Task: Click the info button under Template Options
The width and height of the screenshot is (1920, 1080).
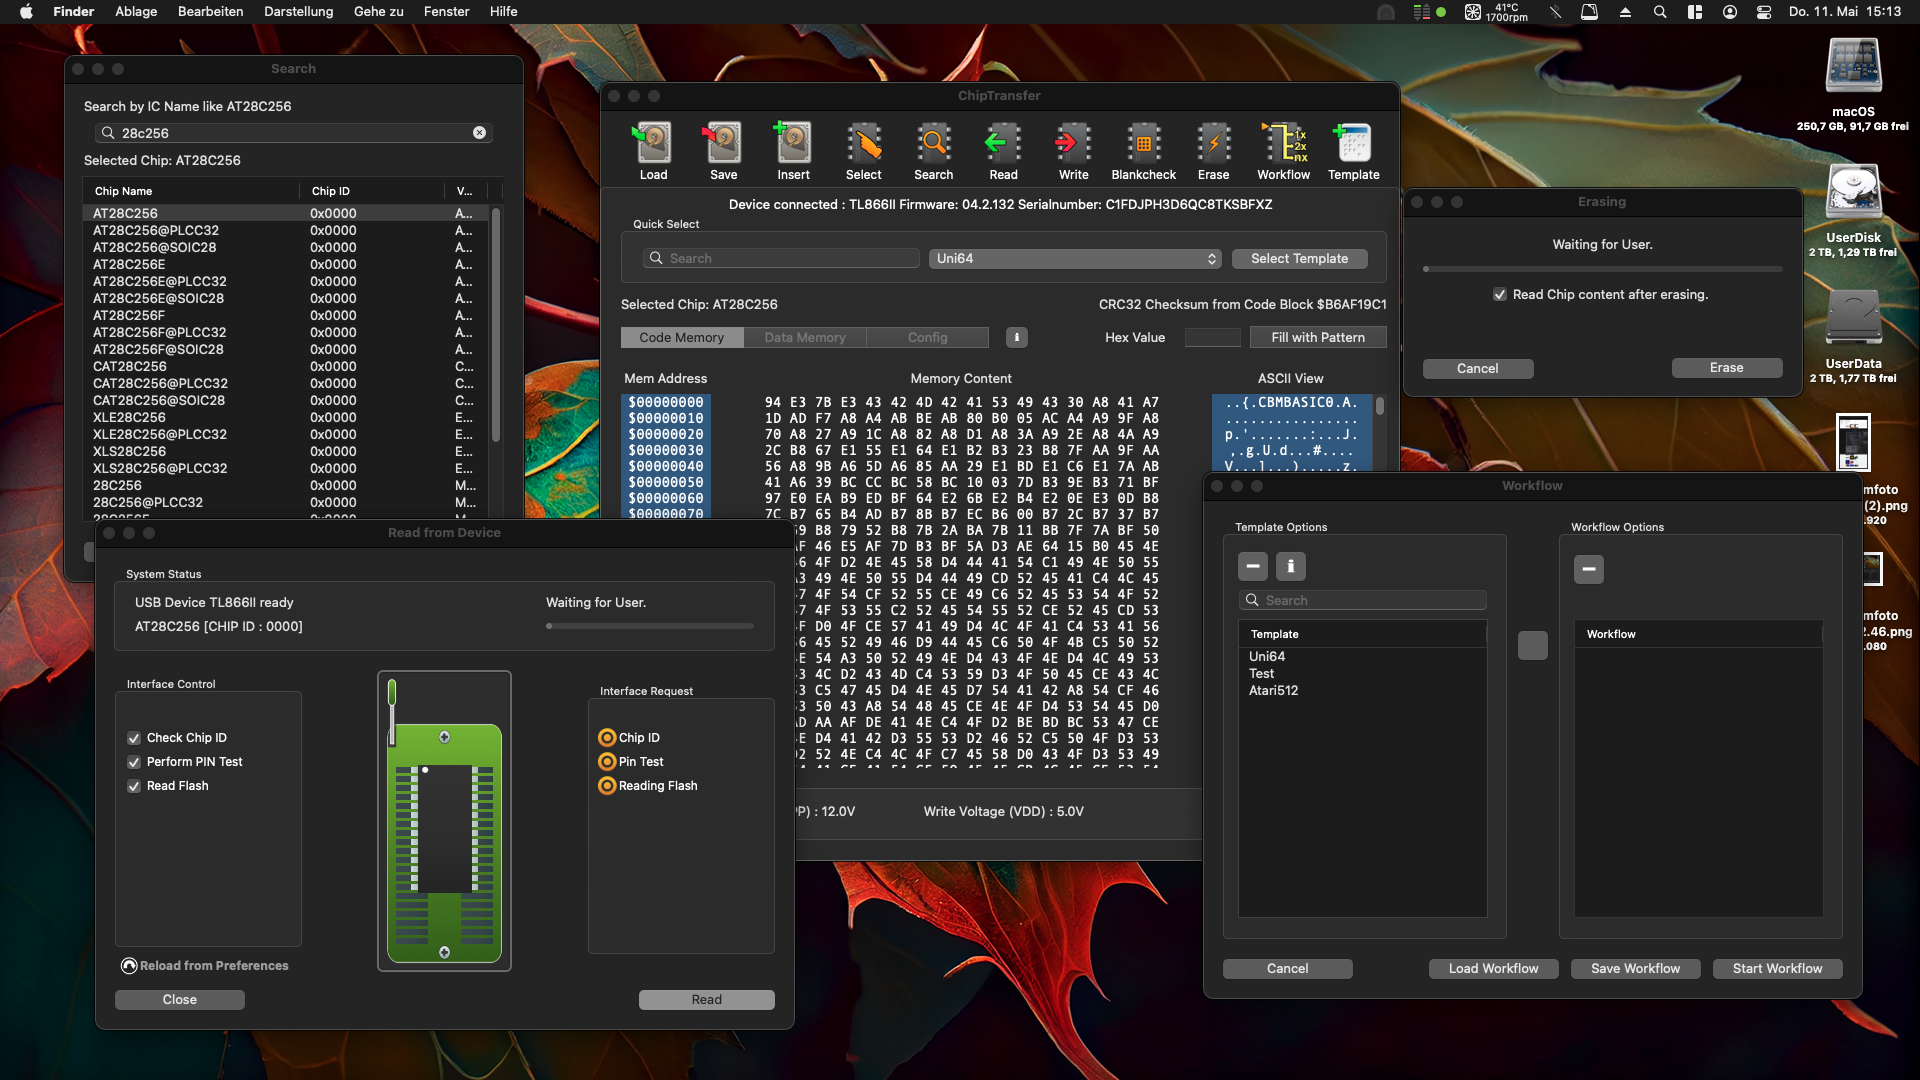Action: pos(1290,566)
